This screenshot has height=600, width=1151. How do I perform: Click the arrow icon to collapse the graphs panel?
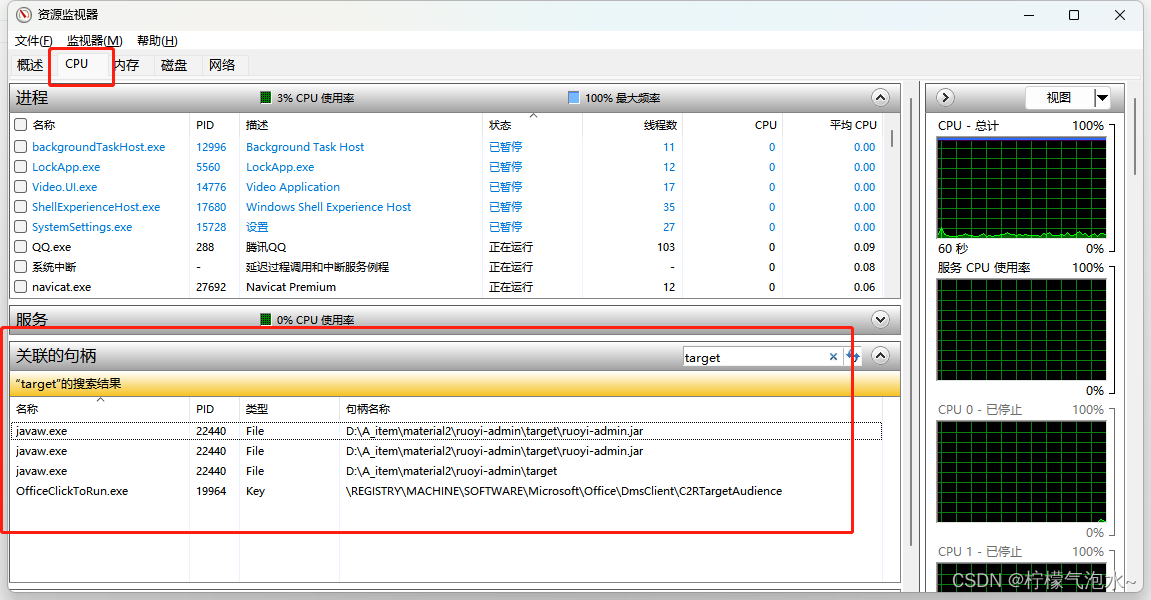[944, 97]
